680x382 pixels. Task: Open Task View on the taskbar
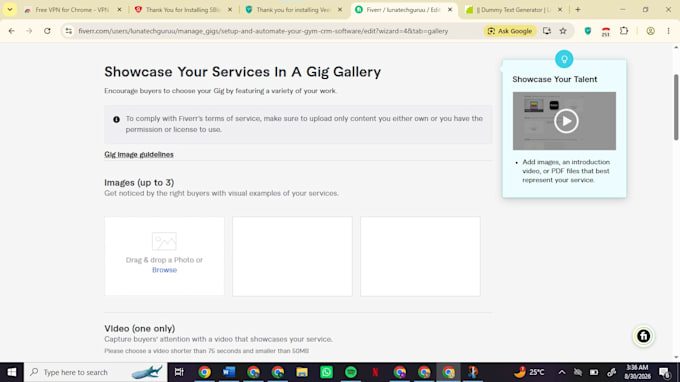click(x=179, y=372)
